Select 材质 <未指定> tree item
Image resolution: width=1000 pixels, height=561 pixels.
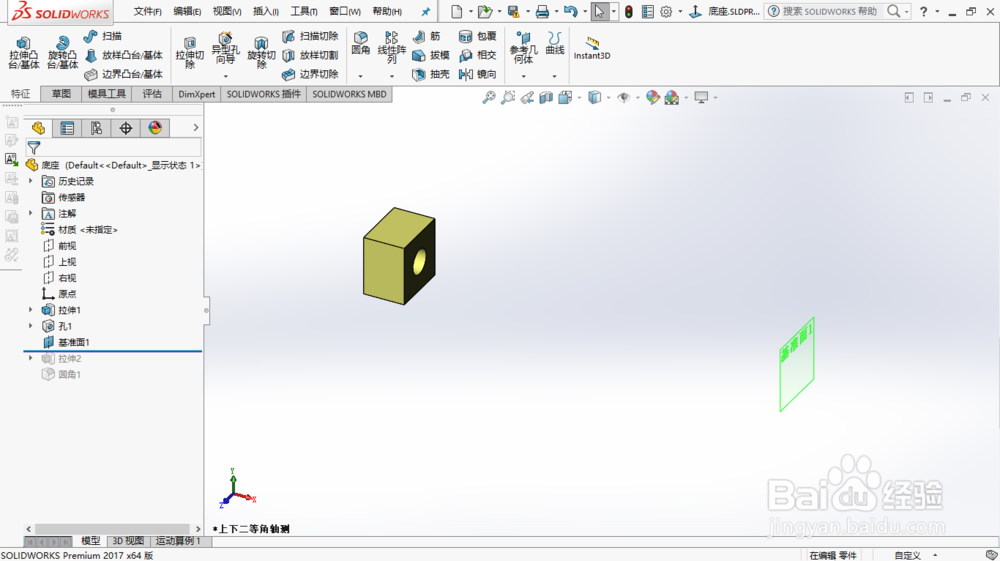[x=80, y=230]
